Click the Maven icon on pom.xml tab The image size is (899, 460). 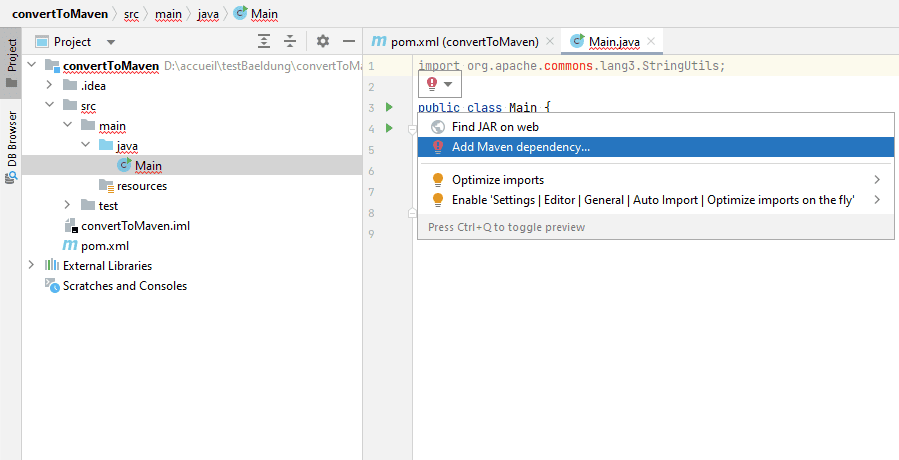tap(379, 41)
